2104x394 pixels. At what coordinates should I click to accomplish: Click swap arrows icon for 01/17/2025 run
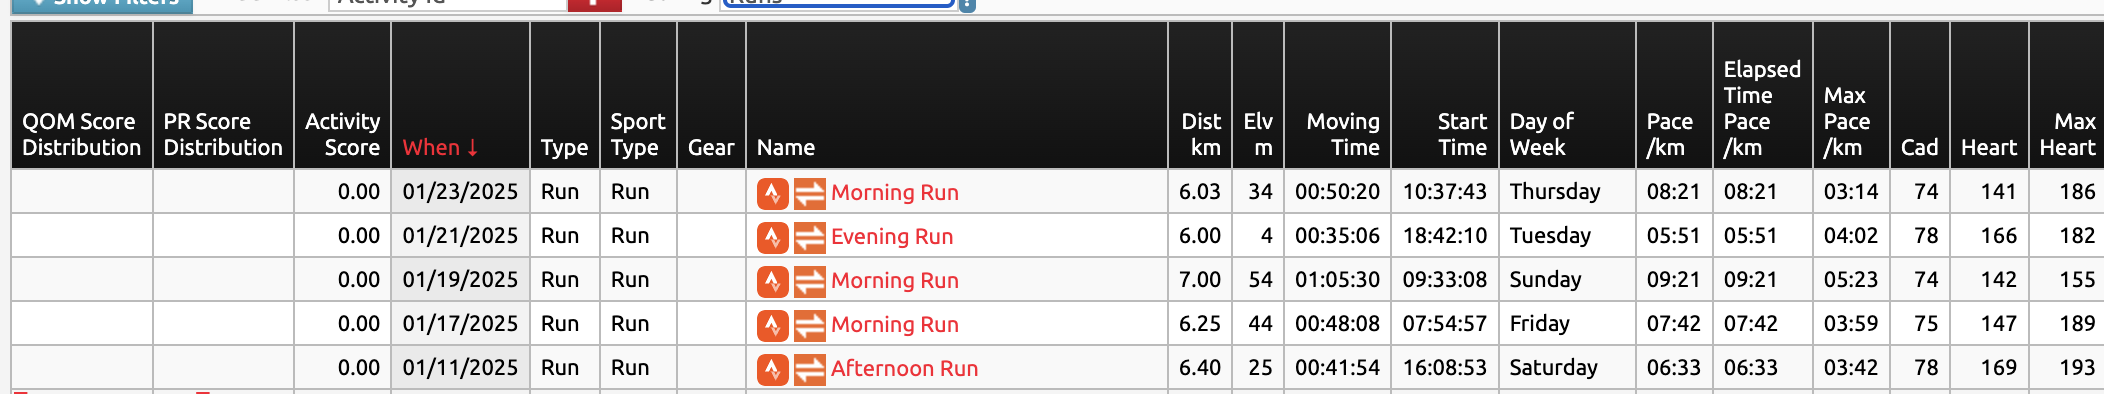809,325
